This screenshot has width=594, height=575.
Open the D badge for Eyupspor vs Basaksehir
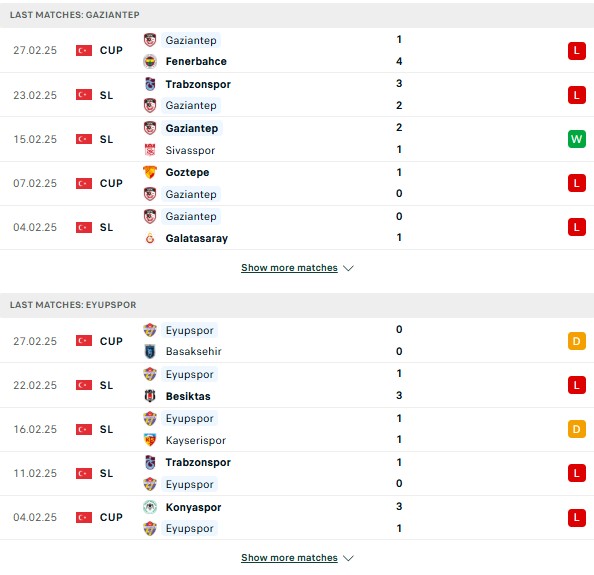(577, 341)
